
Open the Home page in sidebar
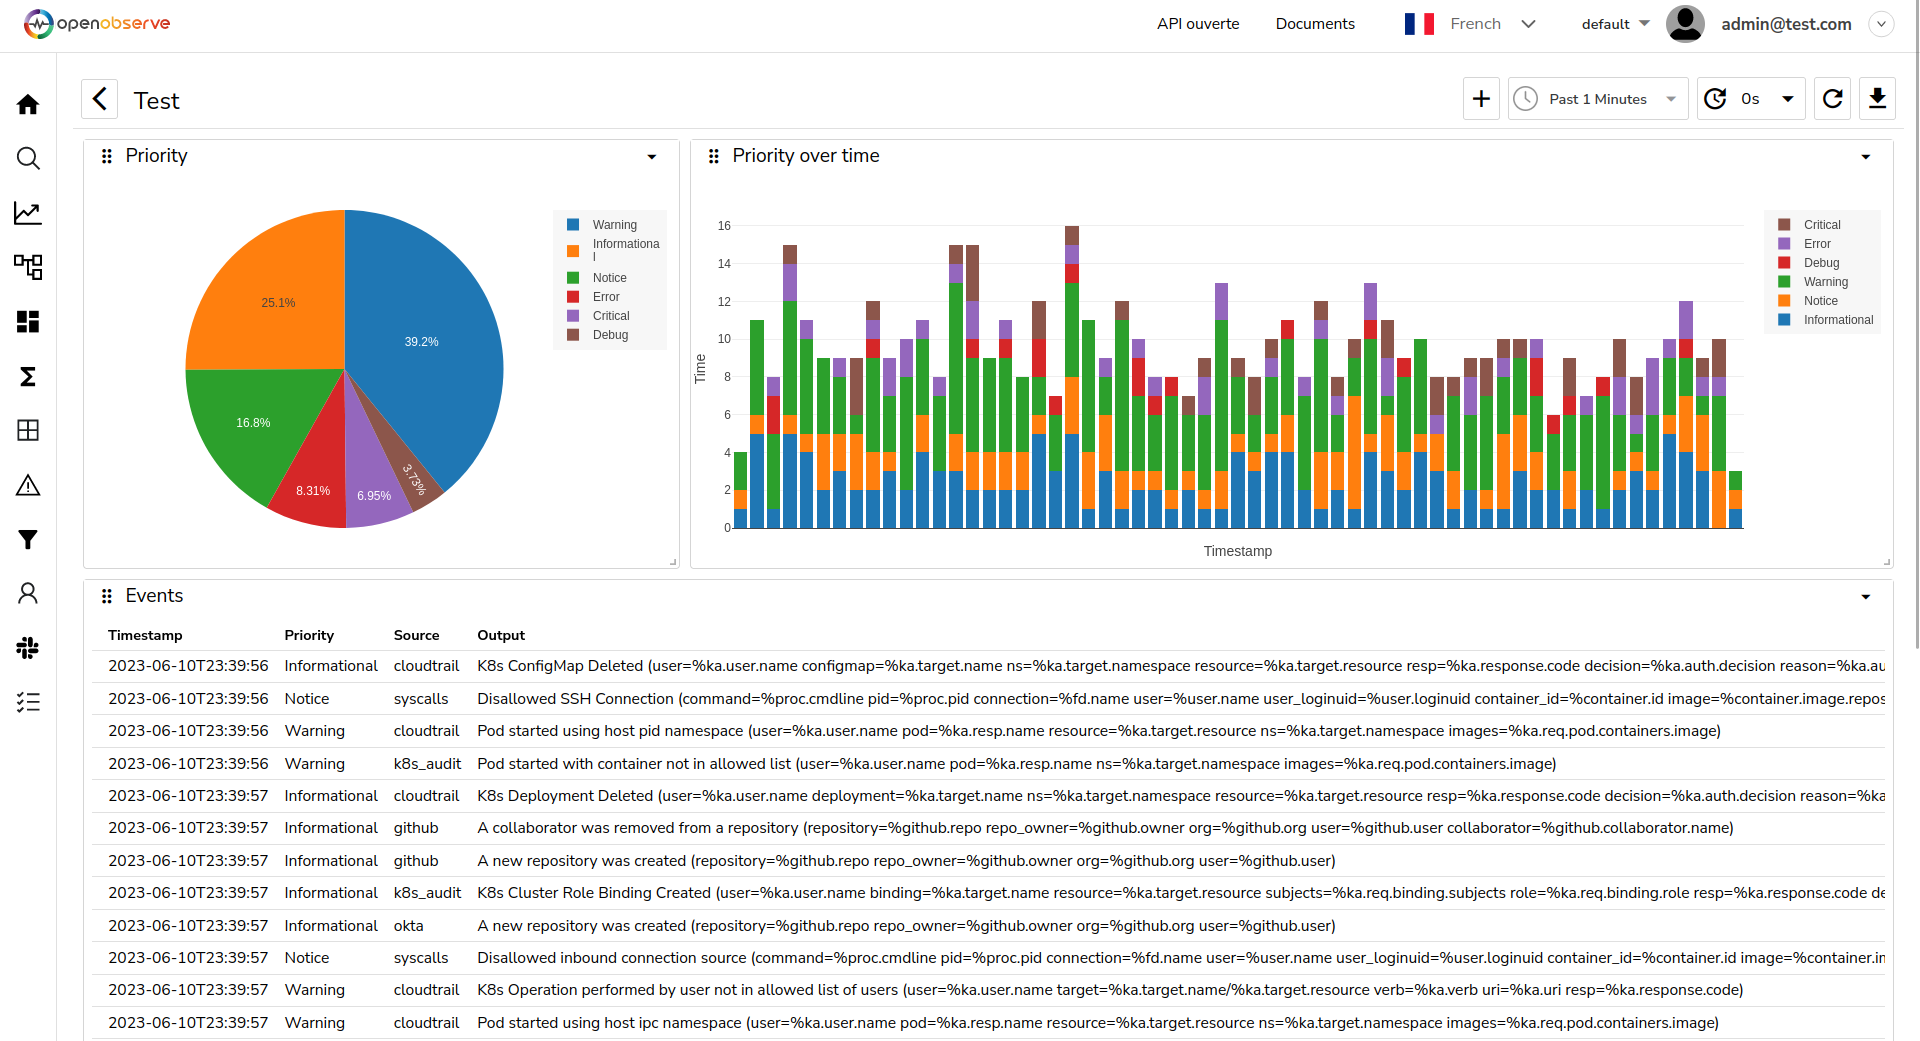tap(28, 104)
